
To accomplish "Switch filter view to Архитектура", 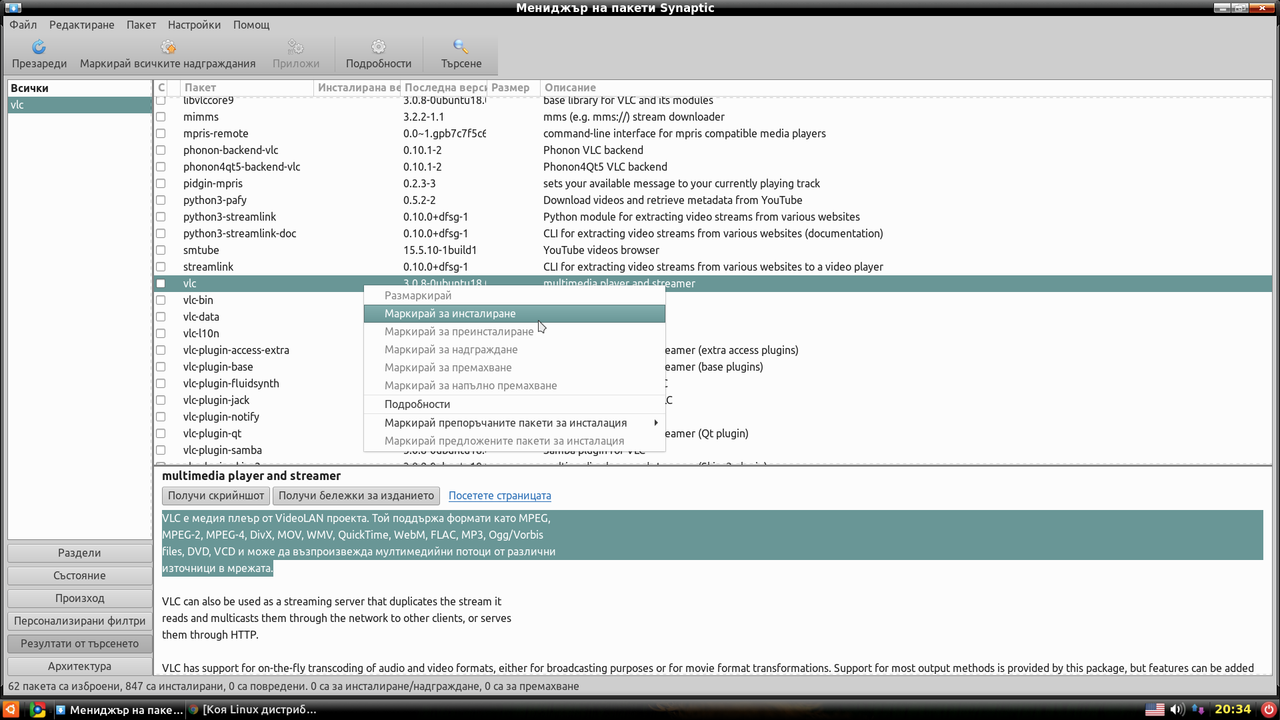I will [79, 666].
